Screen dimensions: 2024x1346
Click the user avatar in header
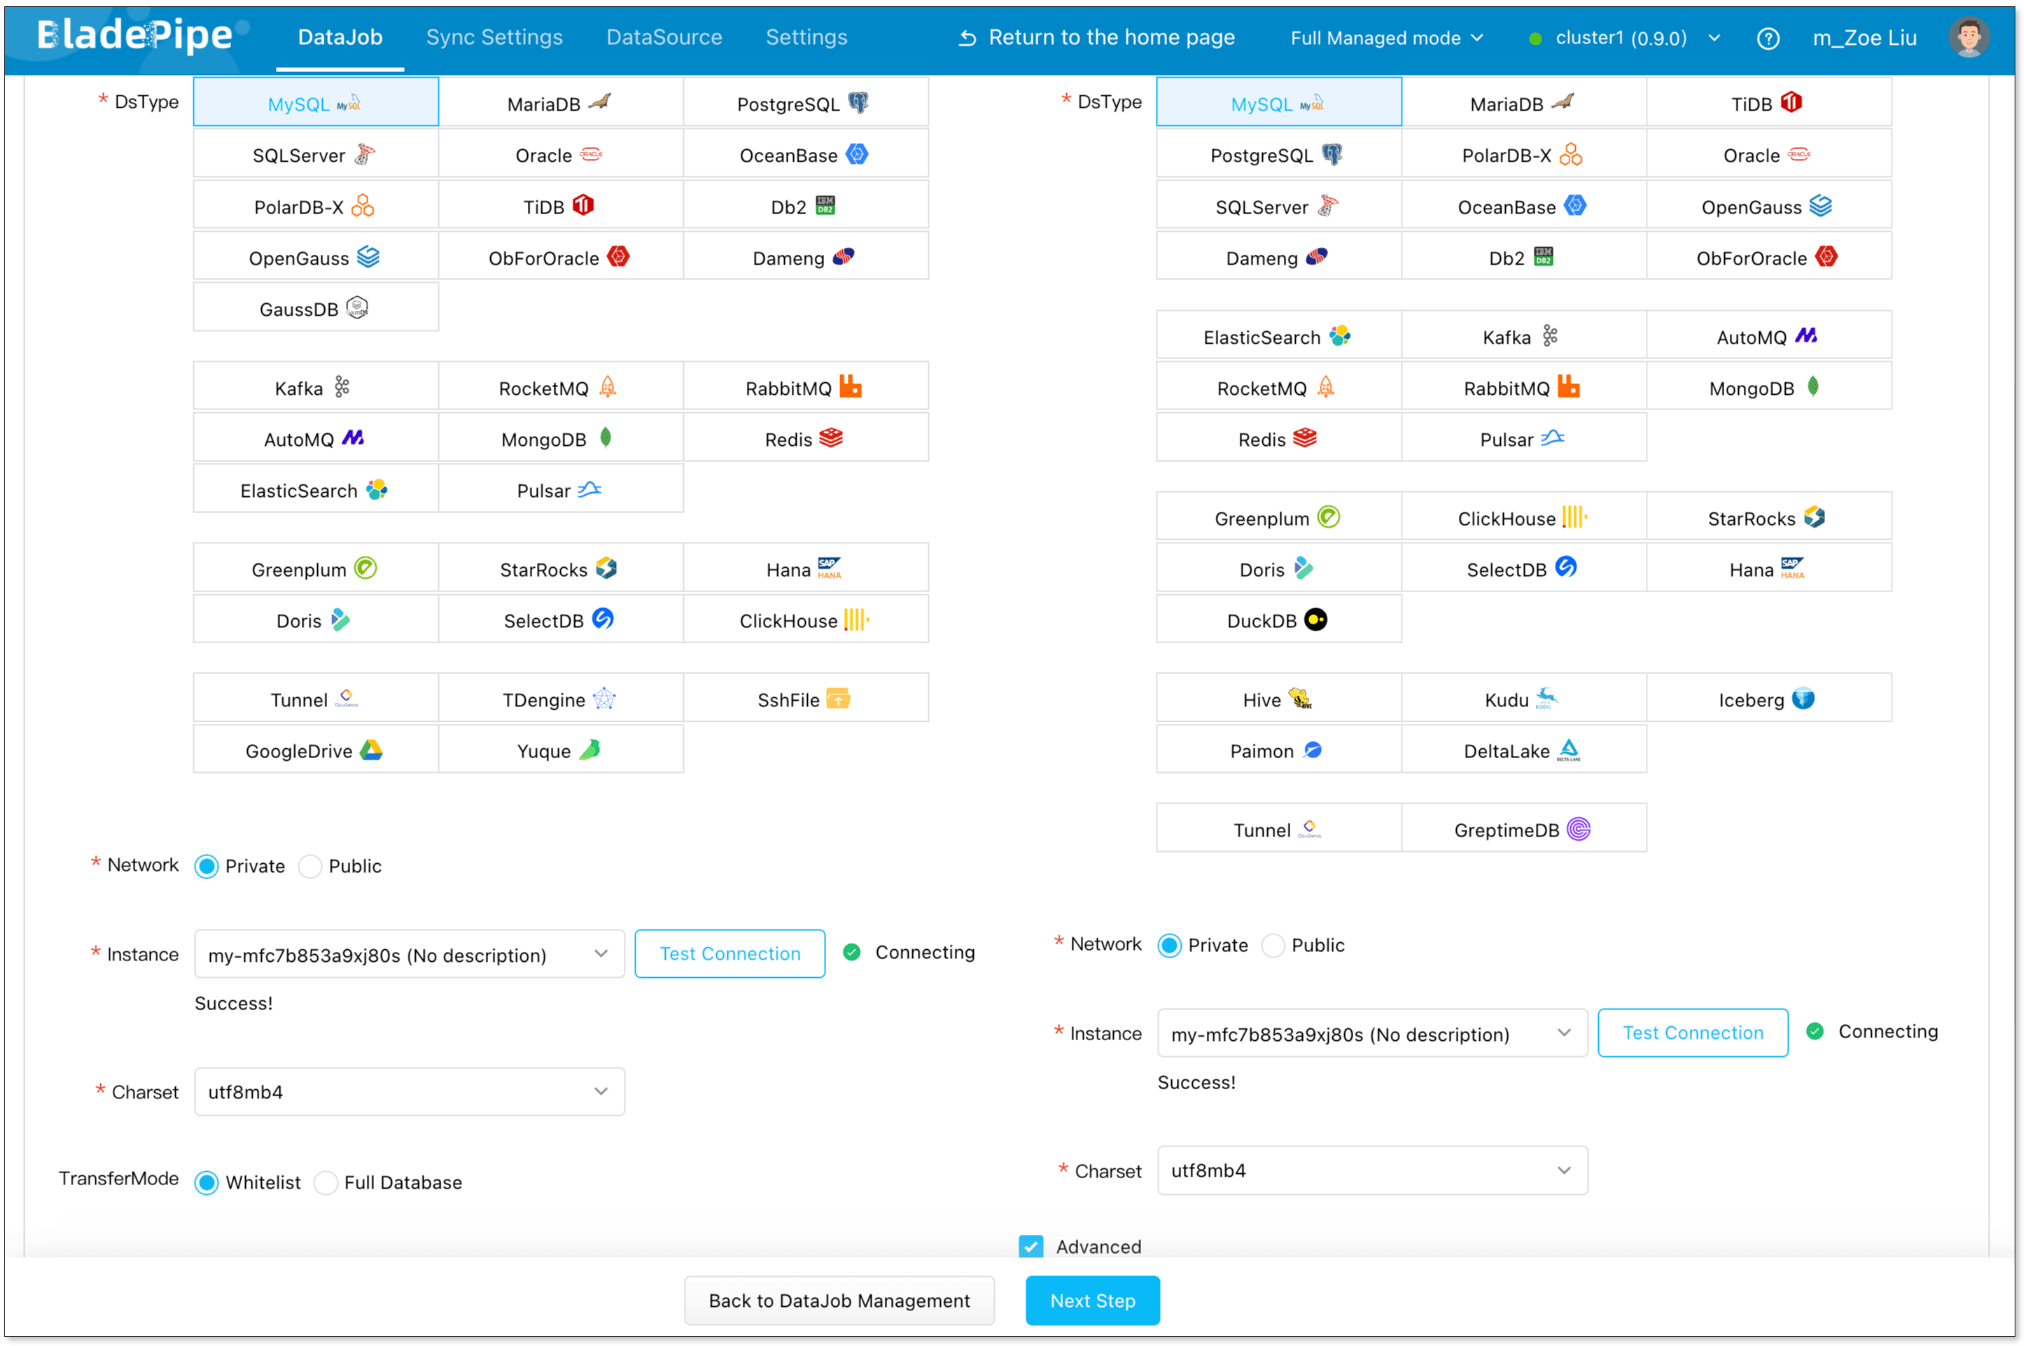1967,38
